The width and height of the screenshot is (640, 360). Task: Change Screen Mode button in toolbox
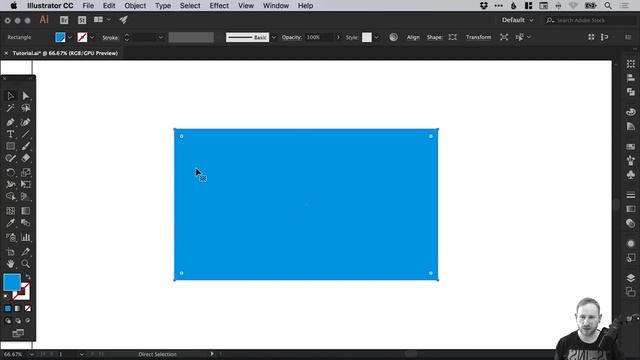pos(18,333)
